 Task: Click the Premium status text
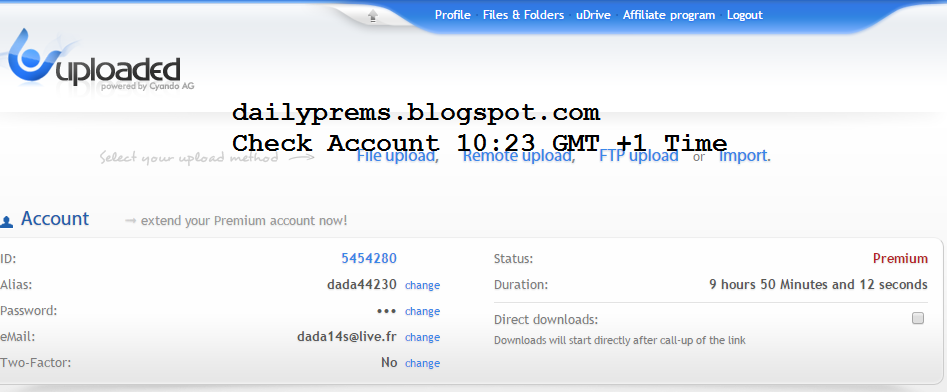click(x=900, y=259)
